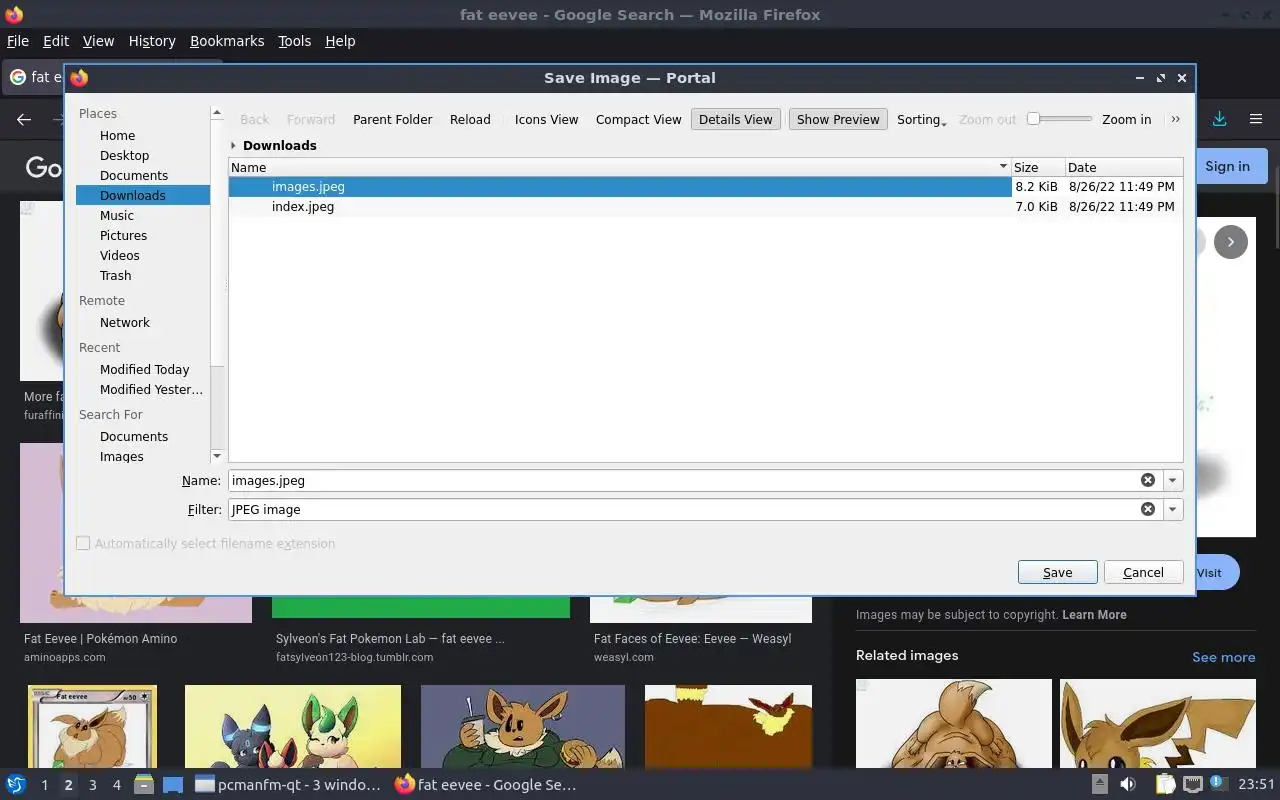This screenshot has width=1280, height=800.
Task: Open the Bookmarks menu in Firefox
Action: pos(227,41)
